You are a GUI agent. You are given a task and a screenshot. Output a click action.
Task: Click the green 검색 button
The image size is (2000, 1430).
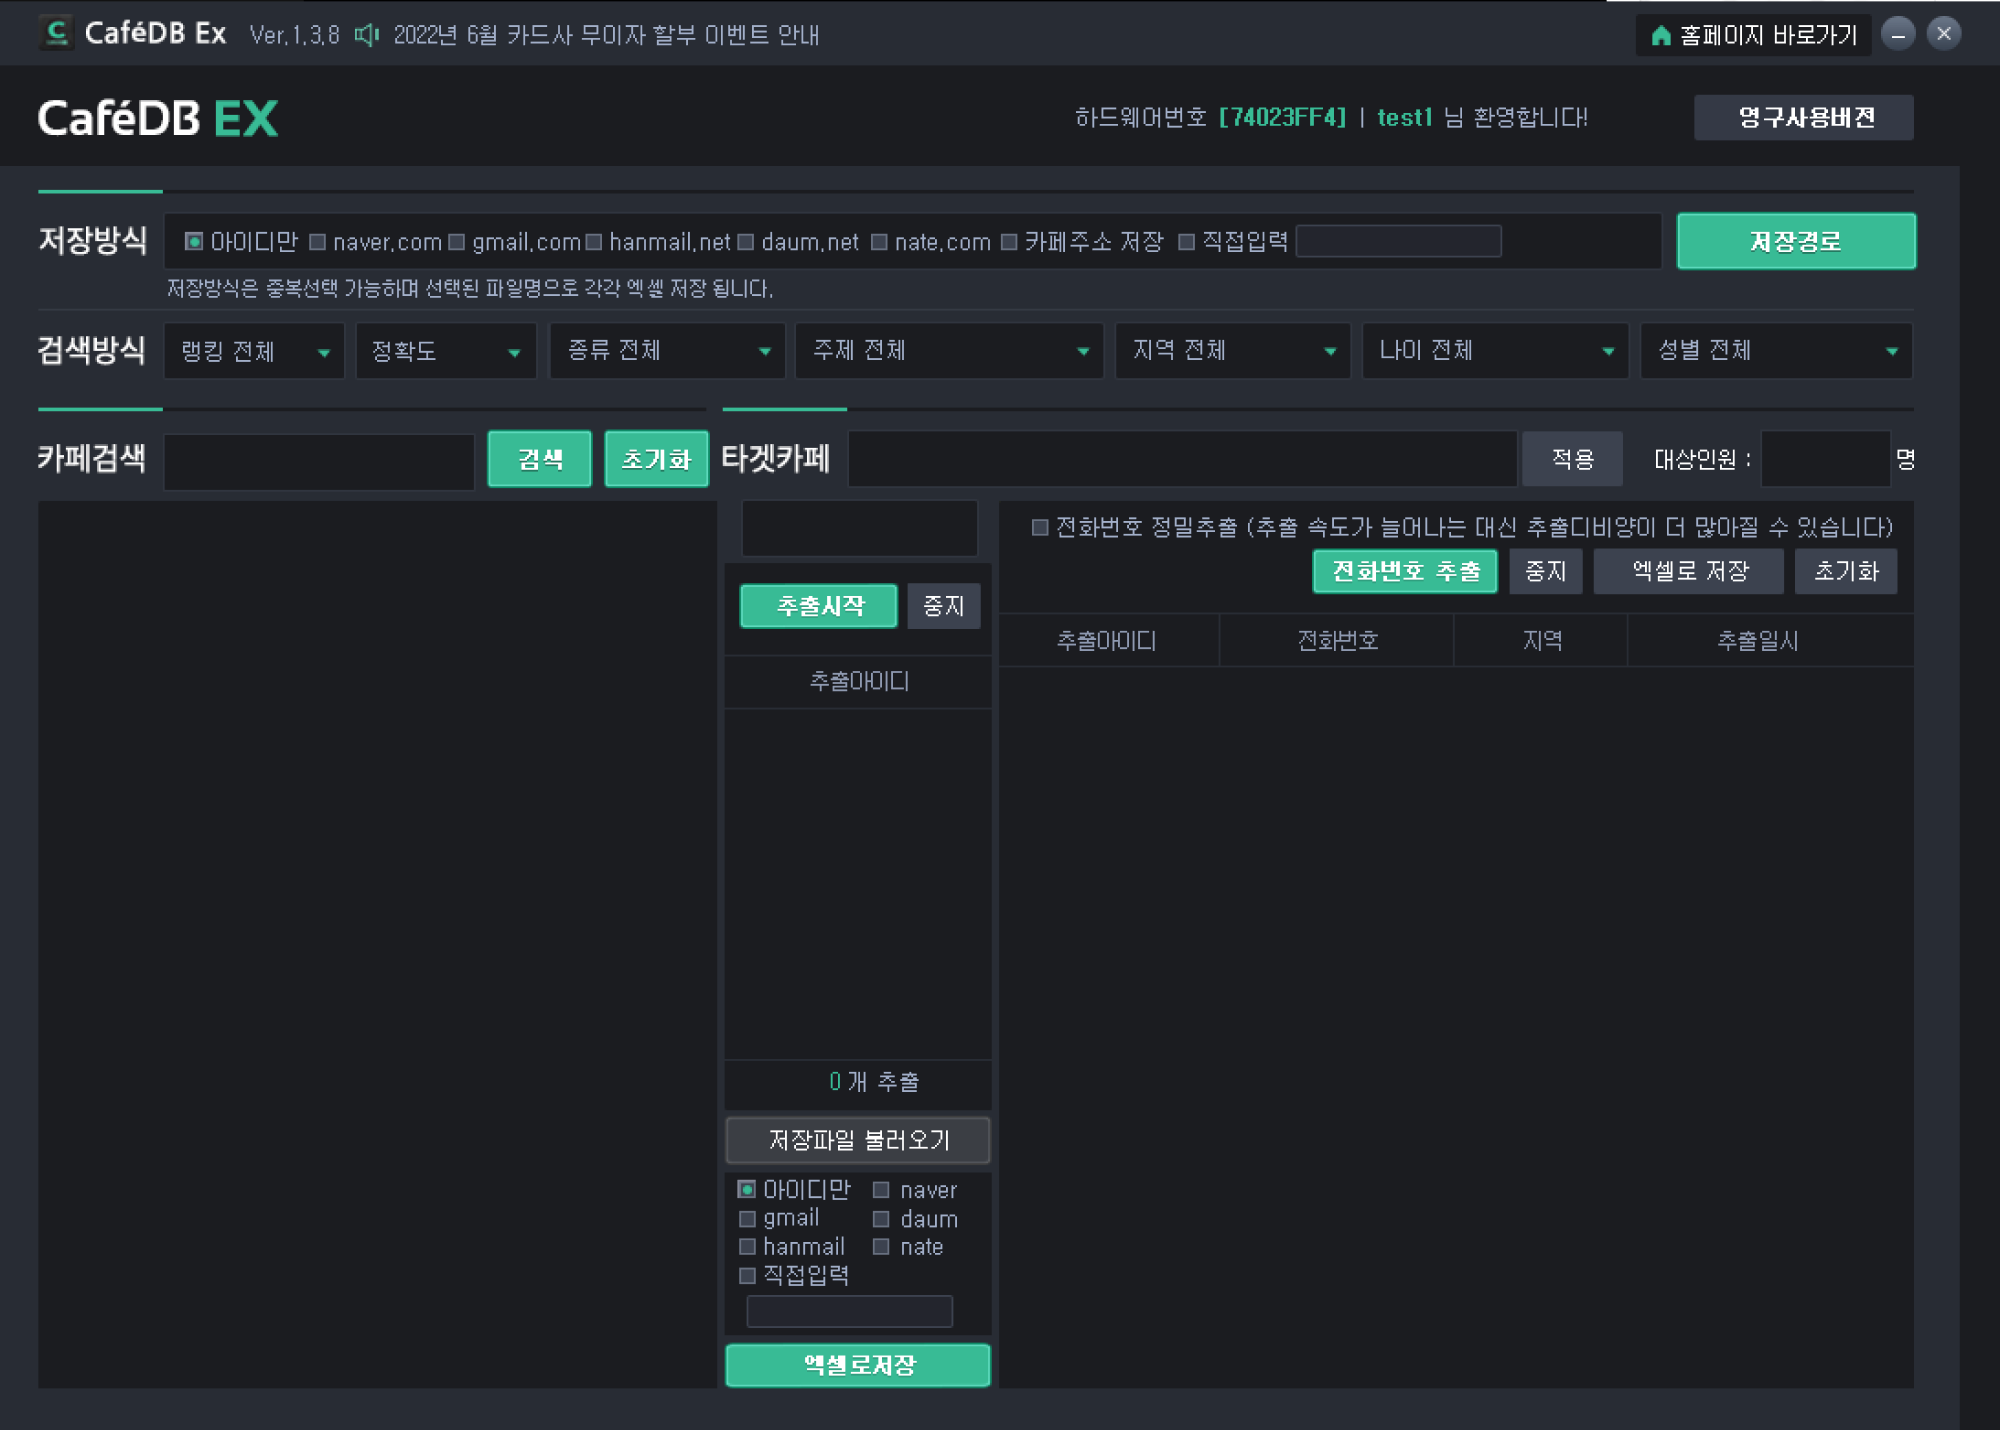click(x=540, y=459)
